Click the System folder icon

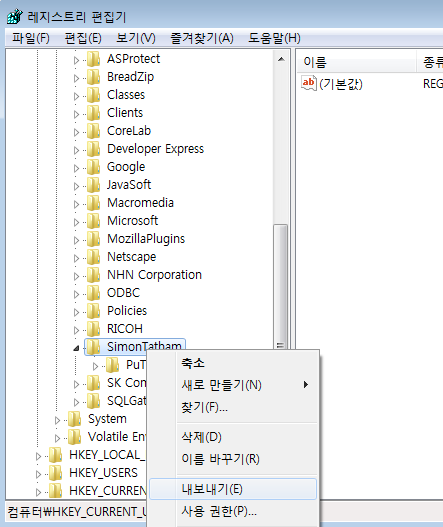75,419
